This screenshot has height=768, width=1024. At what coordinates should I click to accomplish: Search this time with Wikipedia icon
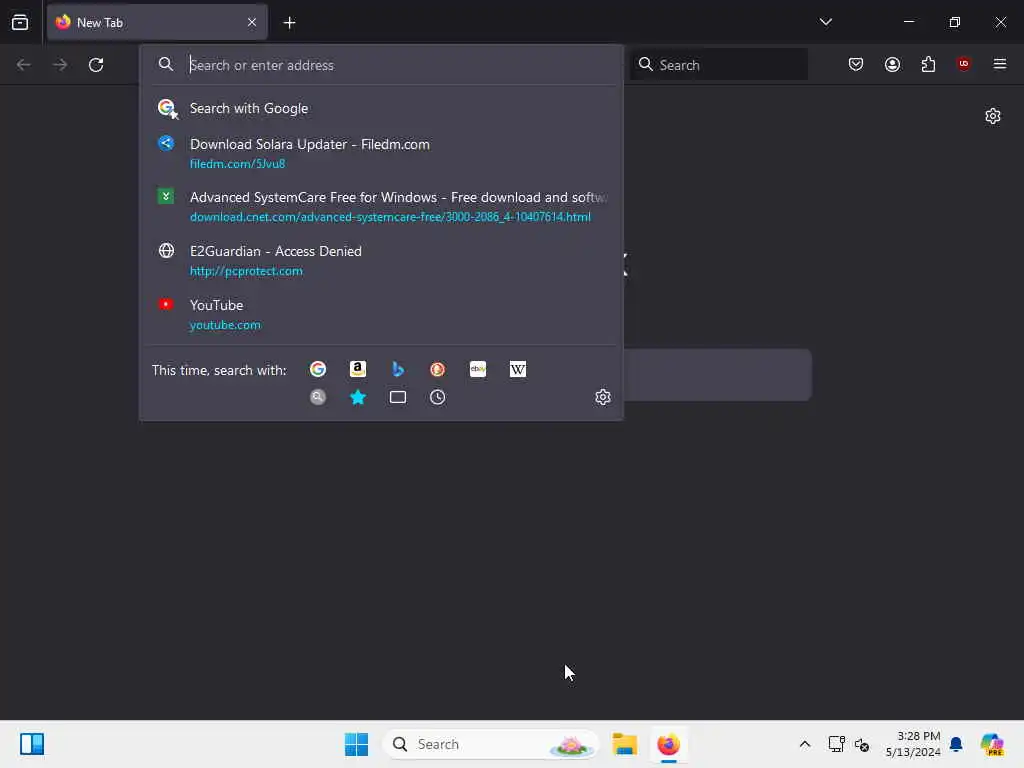coord(517,370)
